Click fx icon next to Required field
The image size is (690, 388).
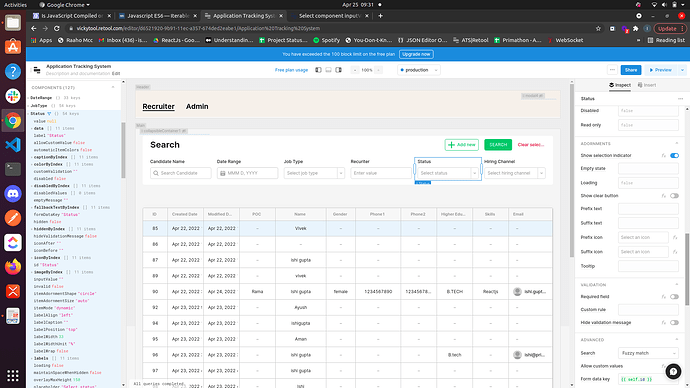664,297
